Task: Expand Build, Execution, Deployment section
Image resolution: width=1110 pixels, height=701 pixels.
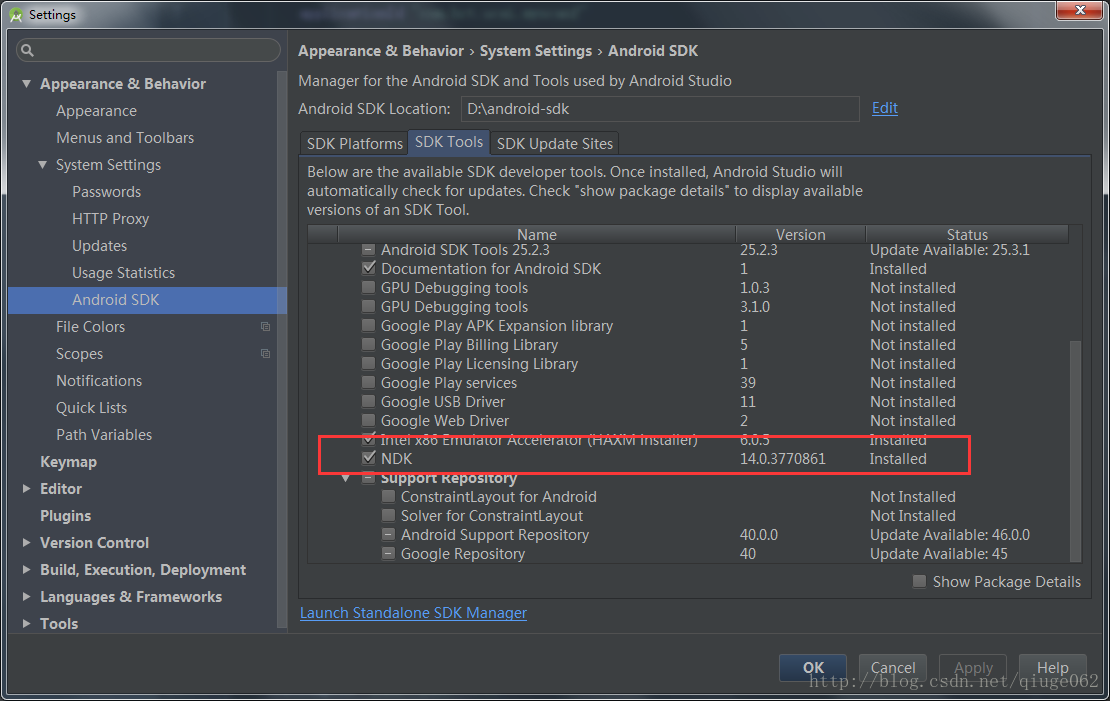Action: click(x=26, y=569)
